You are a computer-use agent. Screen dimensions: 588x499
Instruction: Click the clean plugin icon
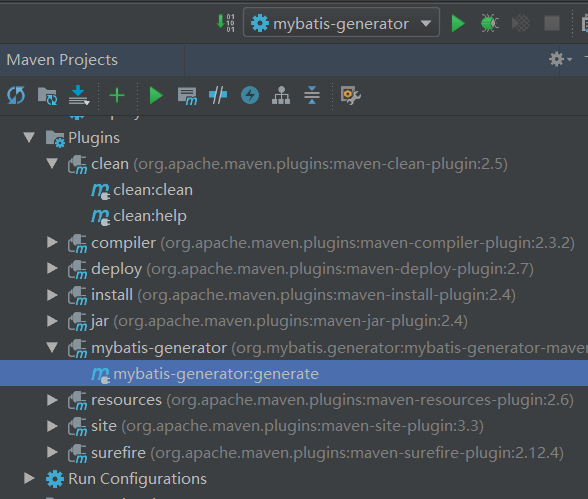click(x=77, y=165)
